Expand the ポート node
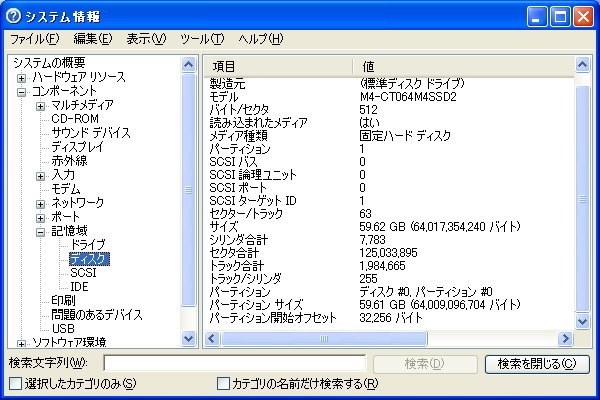The image size is (600, 400). [x=41, y=218]
